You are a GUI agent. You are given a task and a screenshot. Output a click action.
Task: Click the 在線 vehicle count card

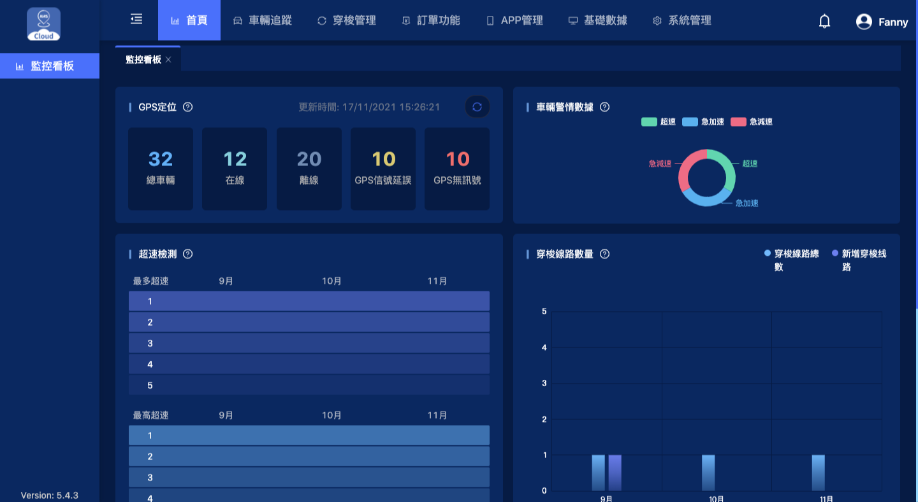(x=235, y=168)
